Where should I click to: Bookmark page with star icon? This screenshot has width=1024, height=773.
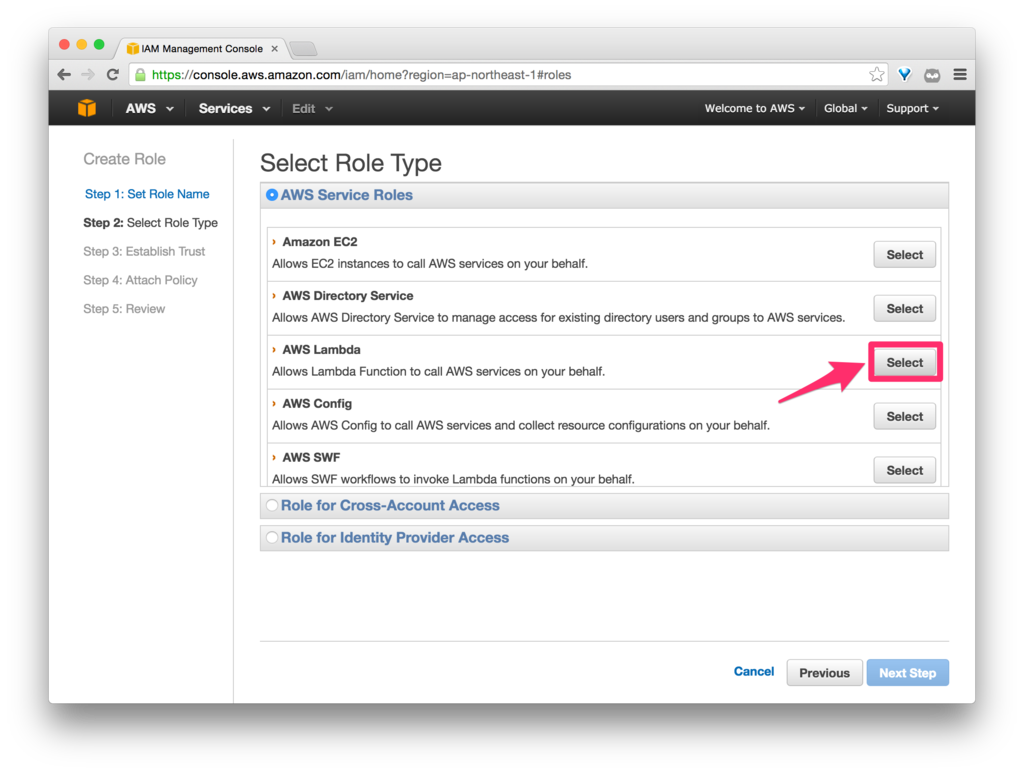point(876,74)
